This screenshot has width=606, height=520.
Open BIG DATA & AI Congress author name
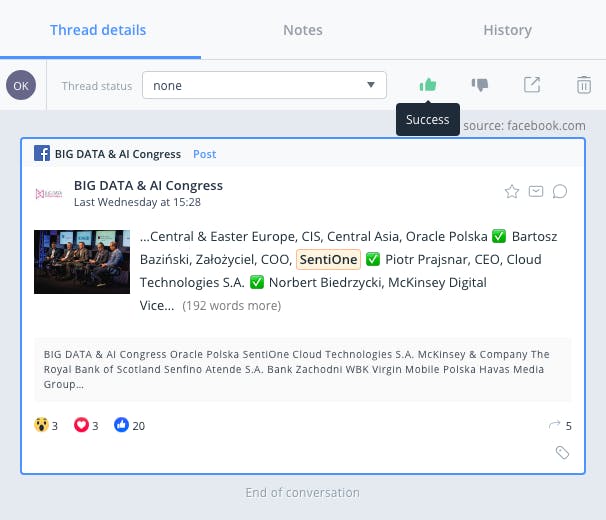[x=148, y=186]
